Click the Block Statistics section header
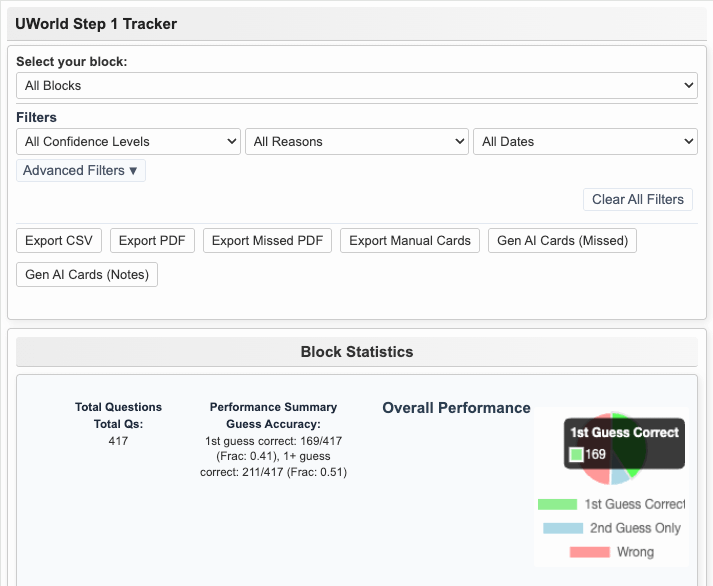Image resolution: width=713 pixels, height=586 pixels. tap(356, 352)
